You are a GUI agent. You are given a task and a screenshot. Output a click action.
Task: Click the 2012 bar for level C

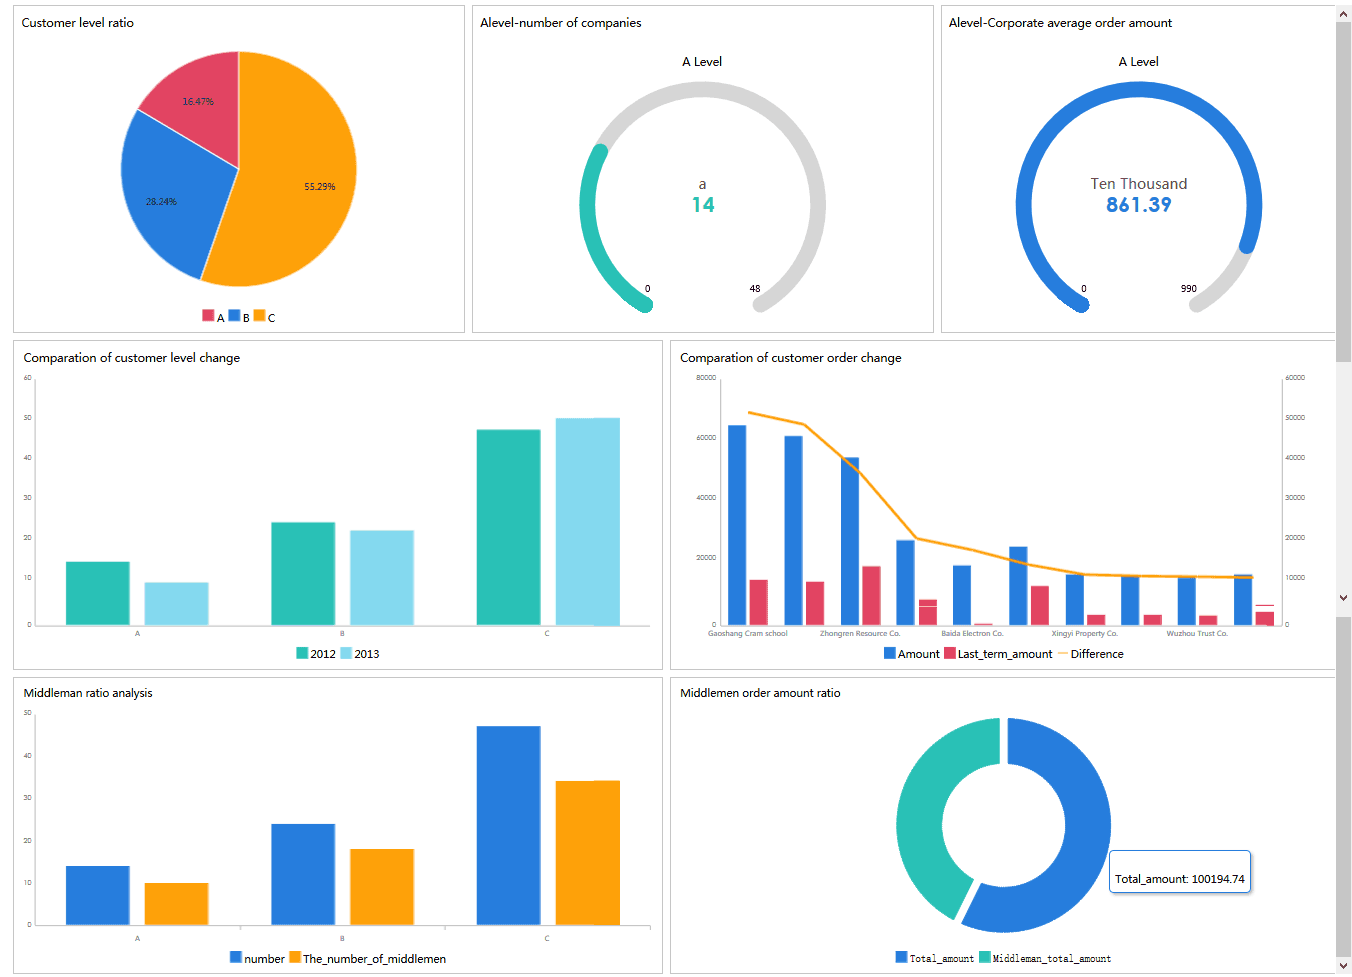tap(509, 528)
